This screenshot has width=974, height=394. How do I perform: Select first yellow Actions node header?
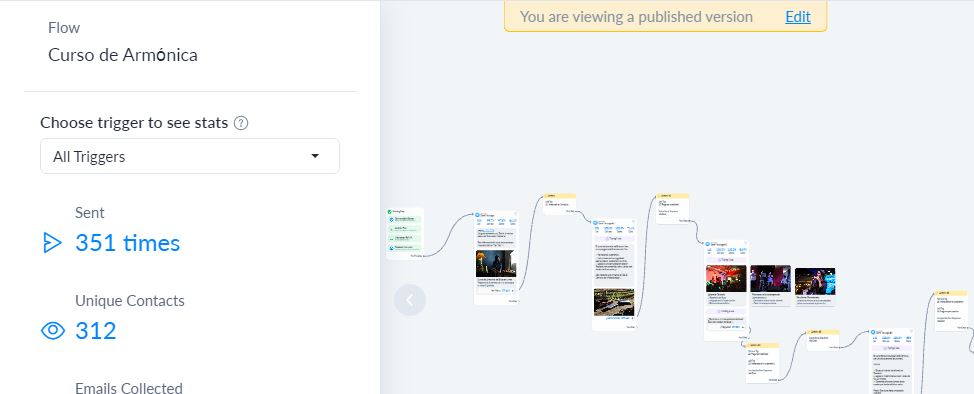click(559, 196)
